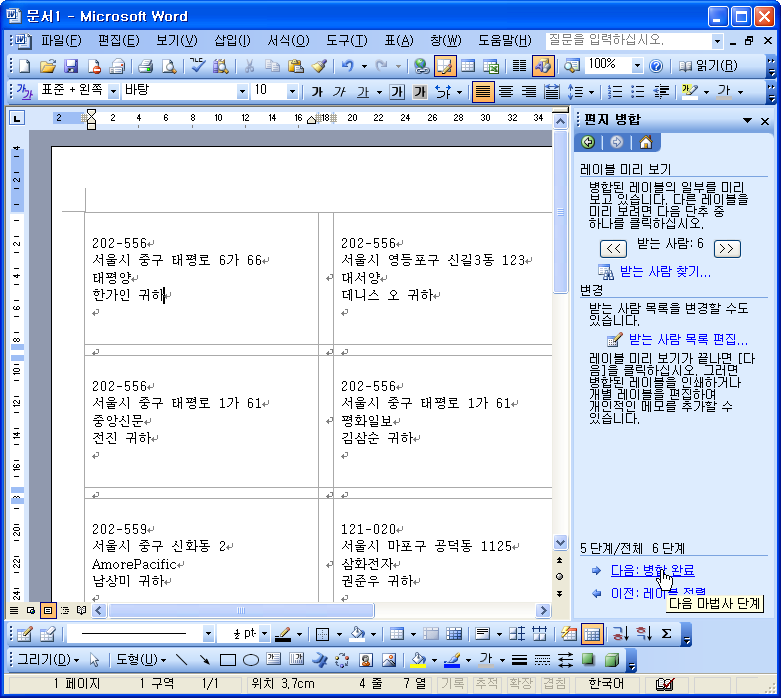Go back to 이전: 레이블 정렬 step

[x=658, y=593]
